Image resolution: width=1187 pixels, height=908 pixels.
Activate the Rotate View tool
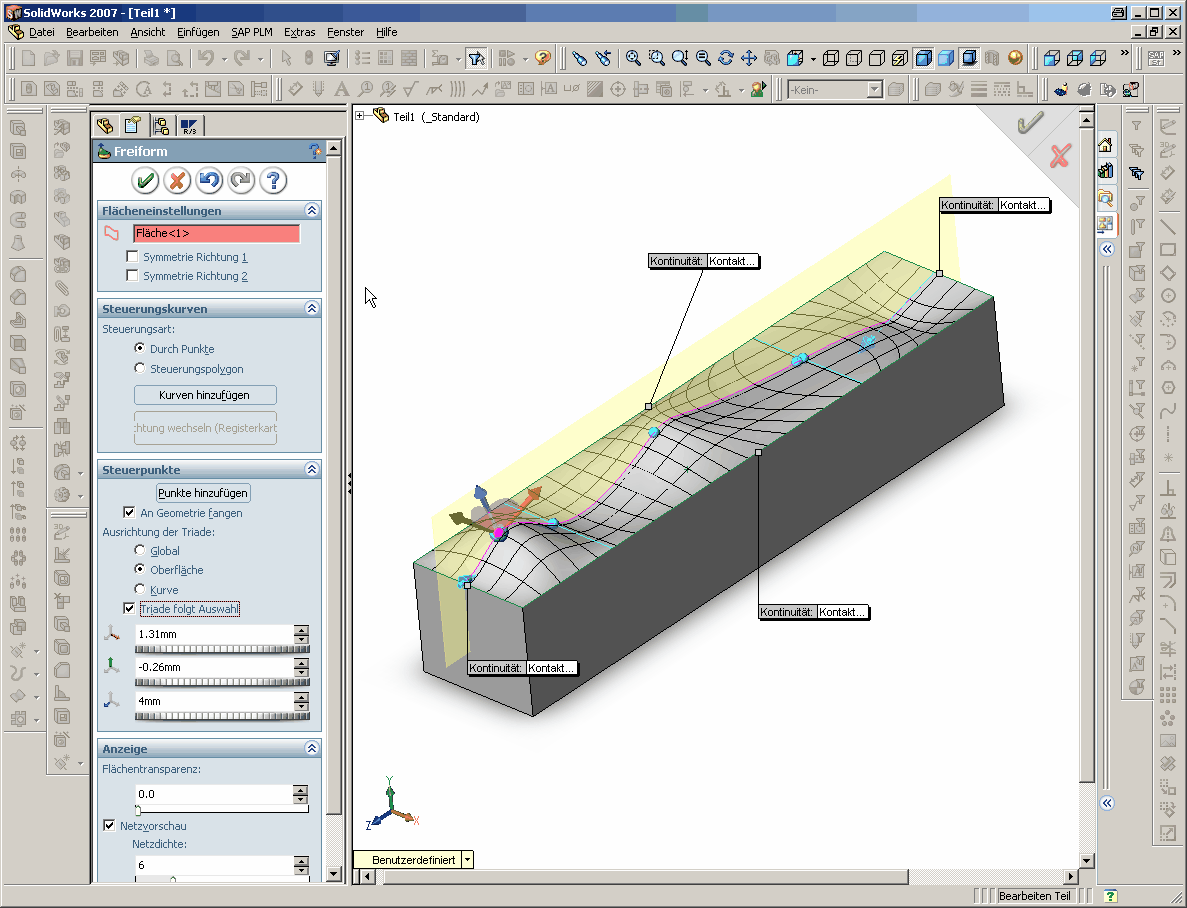pos(727,58)
